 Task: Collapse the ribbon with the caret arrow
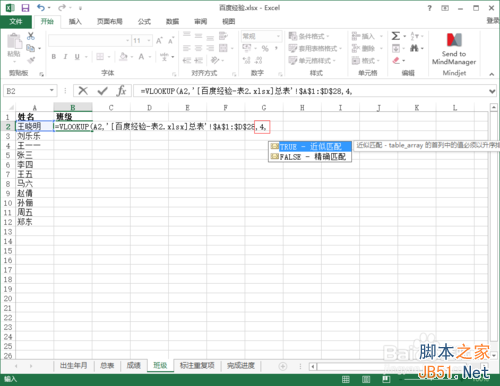(492, 74)
